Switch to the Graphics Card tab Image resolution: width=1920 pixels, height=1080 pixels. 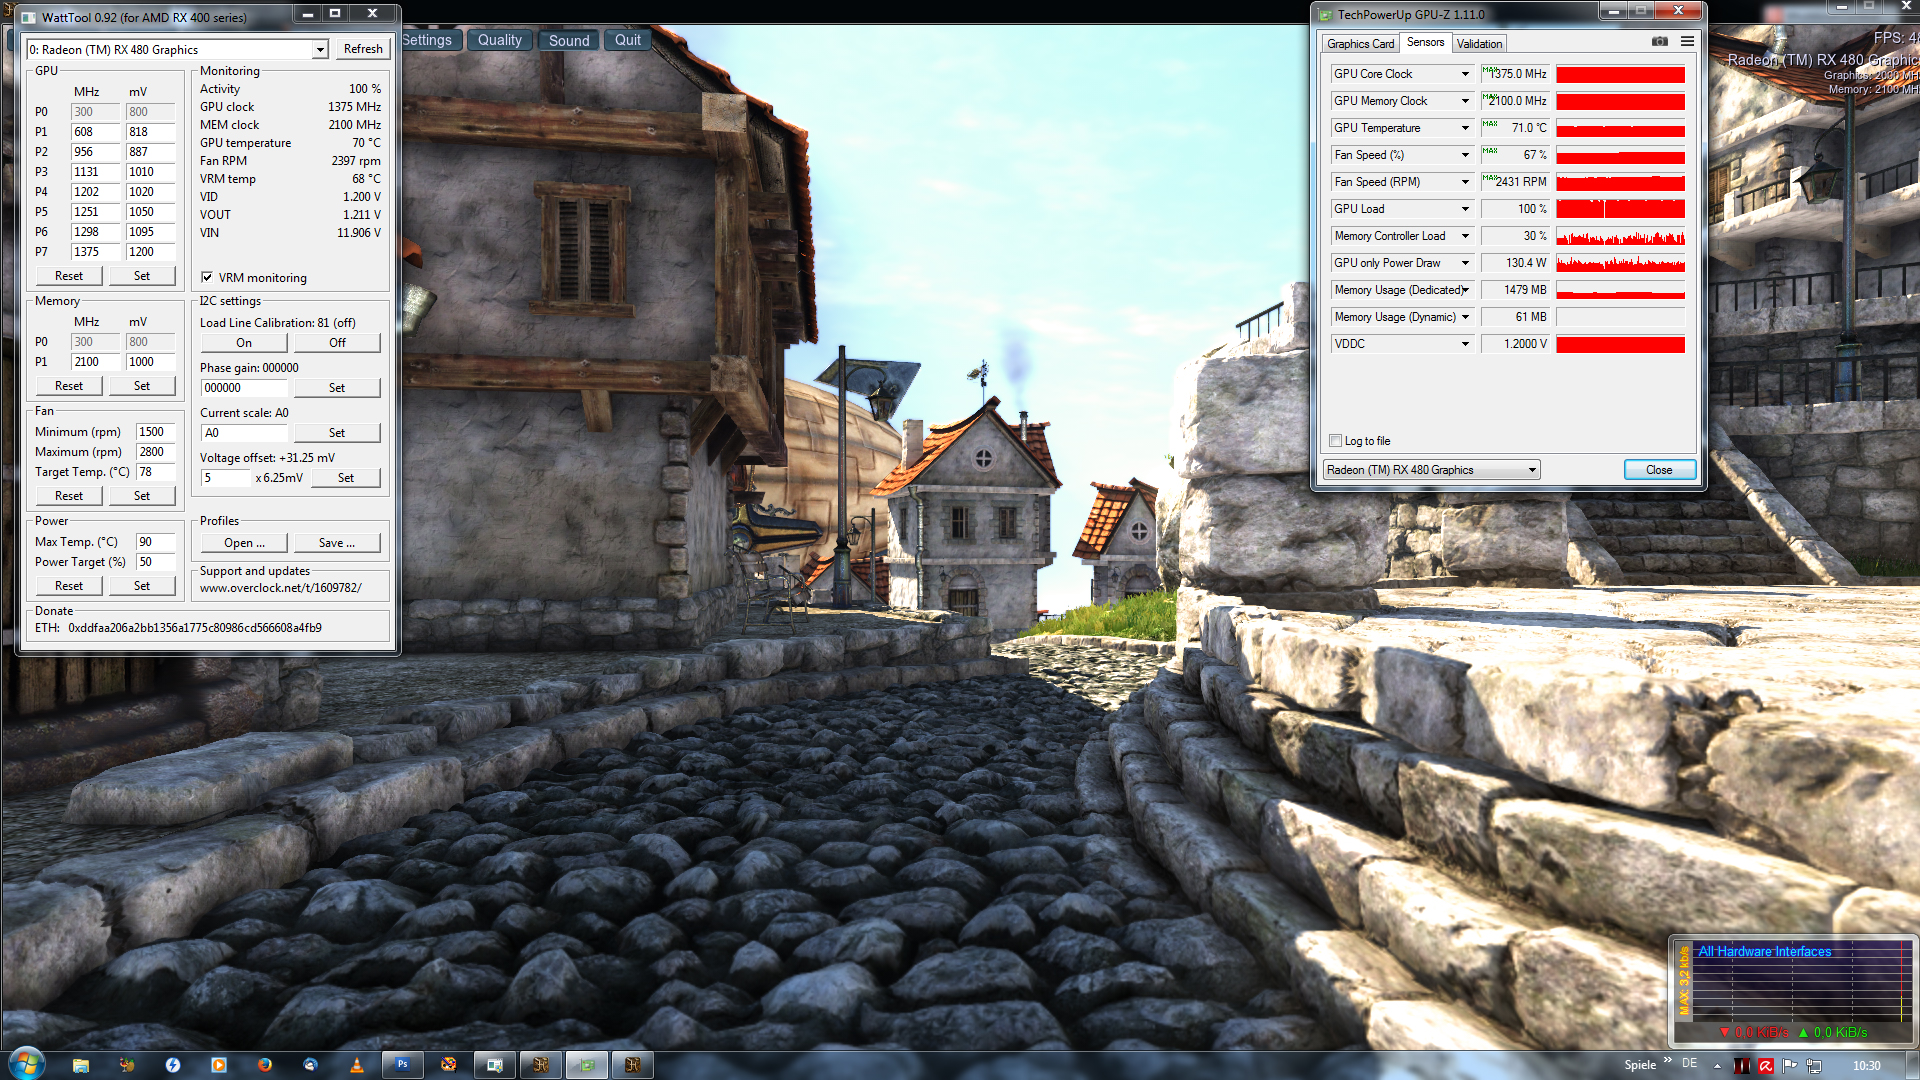click(x=1359, y=44)
